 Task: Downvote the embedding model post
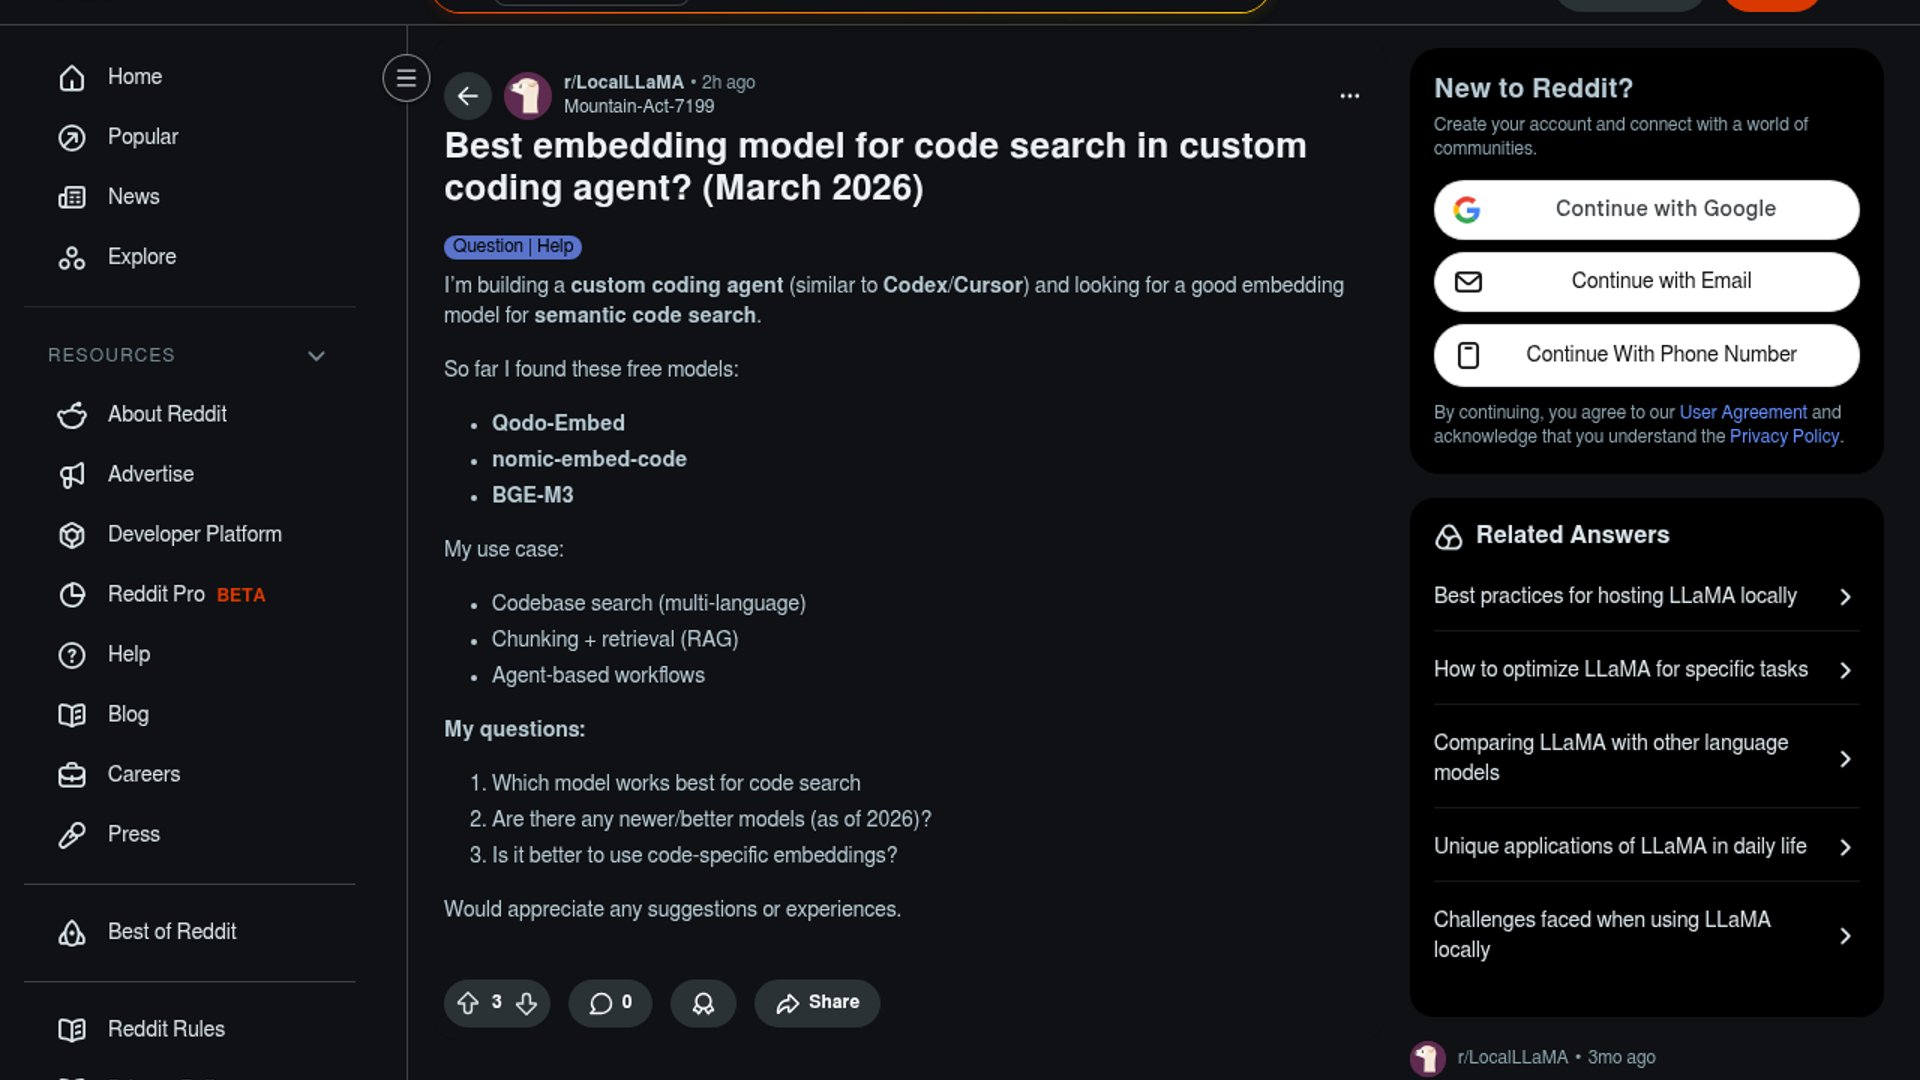tap(527, 1003)
